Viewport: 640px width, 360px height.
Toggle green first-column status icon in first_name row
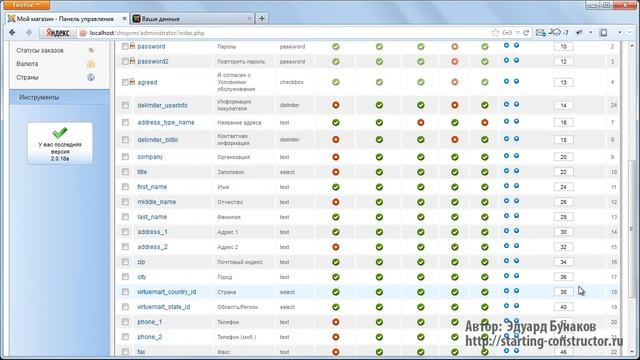pyautogui.click(x=336, y=187)
